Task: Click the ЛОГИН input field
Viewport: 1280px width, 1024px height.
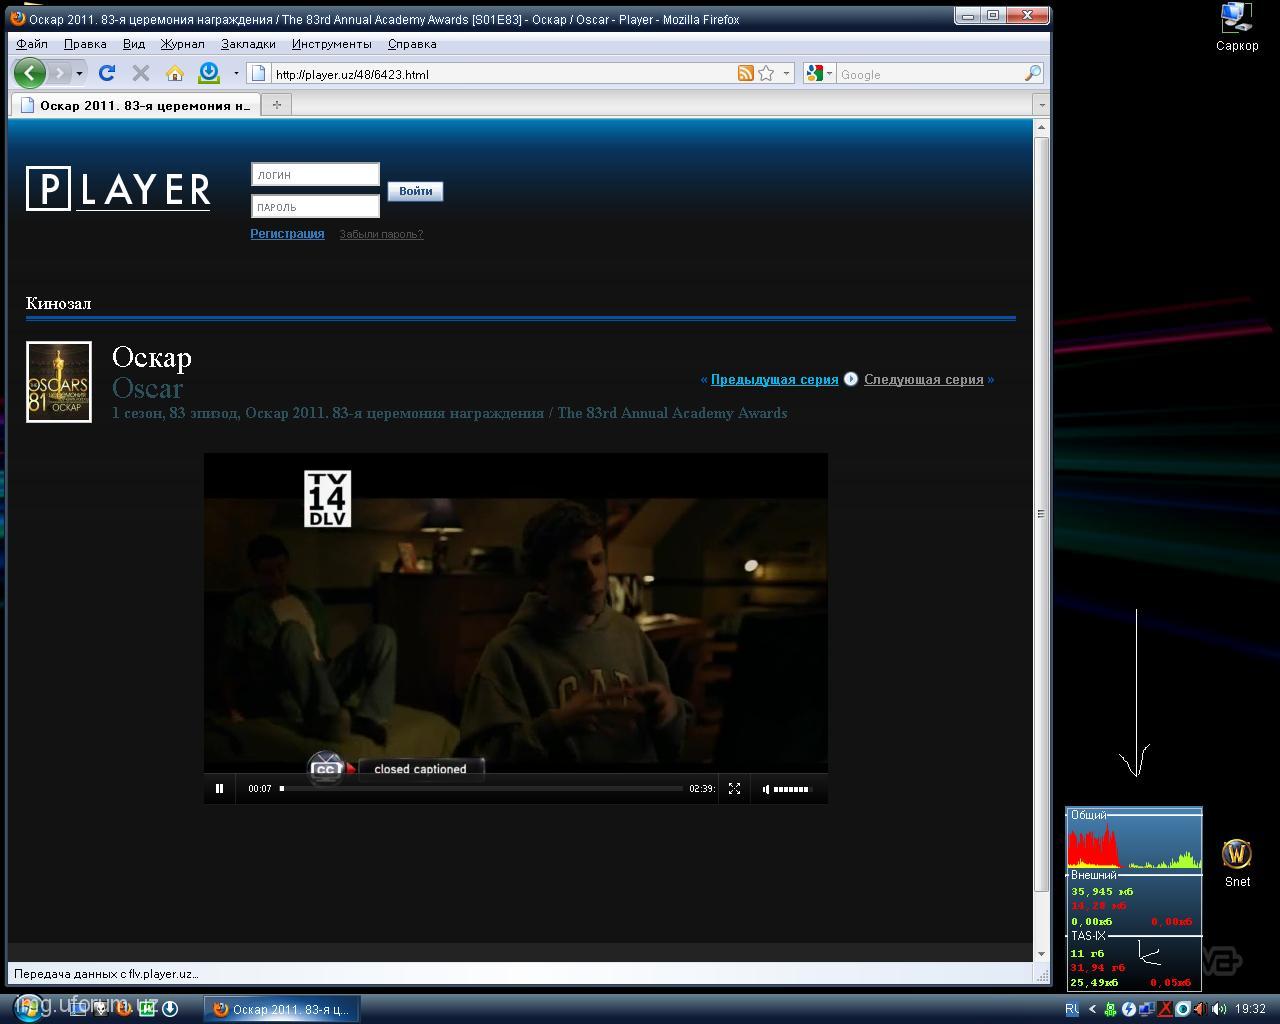Action: point(315,174)
